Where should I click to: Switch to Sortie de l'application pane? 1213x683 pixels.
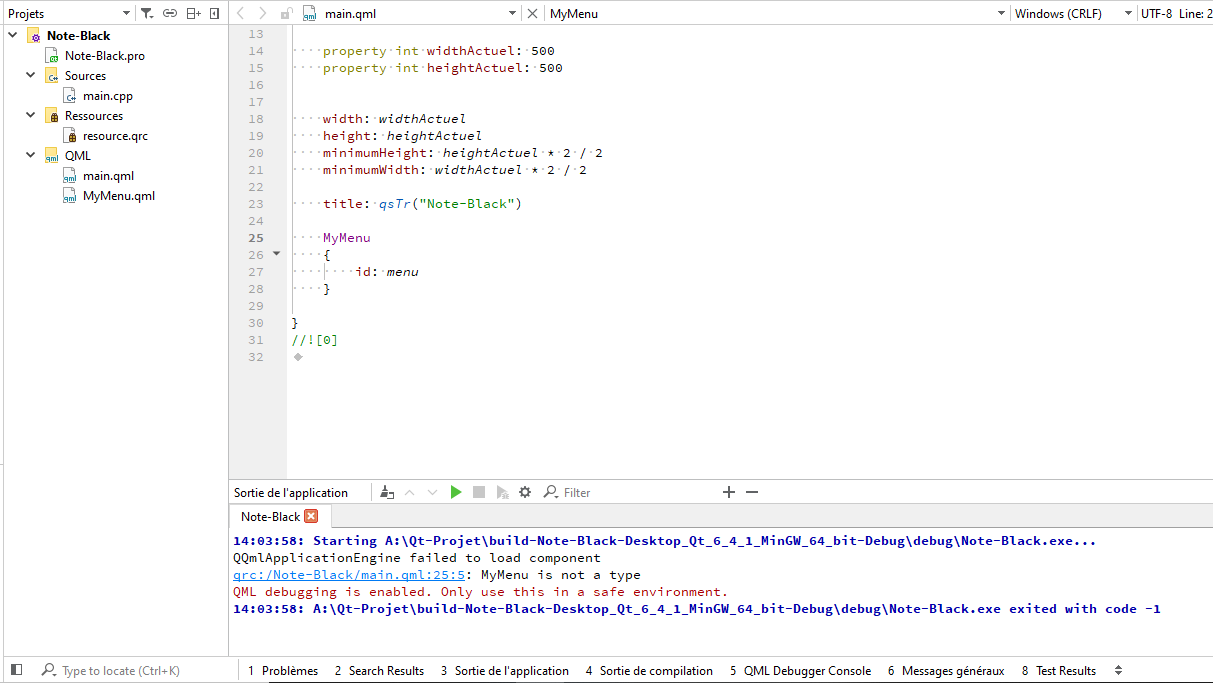pos(505,671)
